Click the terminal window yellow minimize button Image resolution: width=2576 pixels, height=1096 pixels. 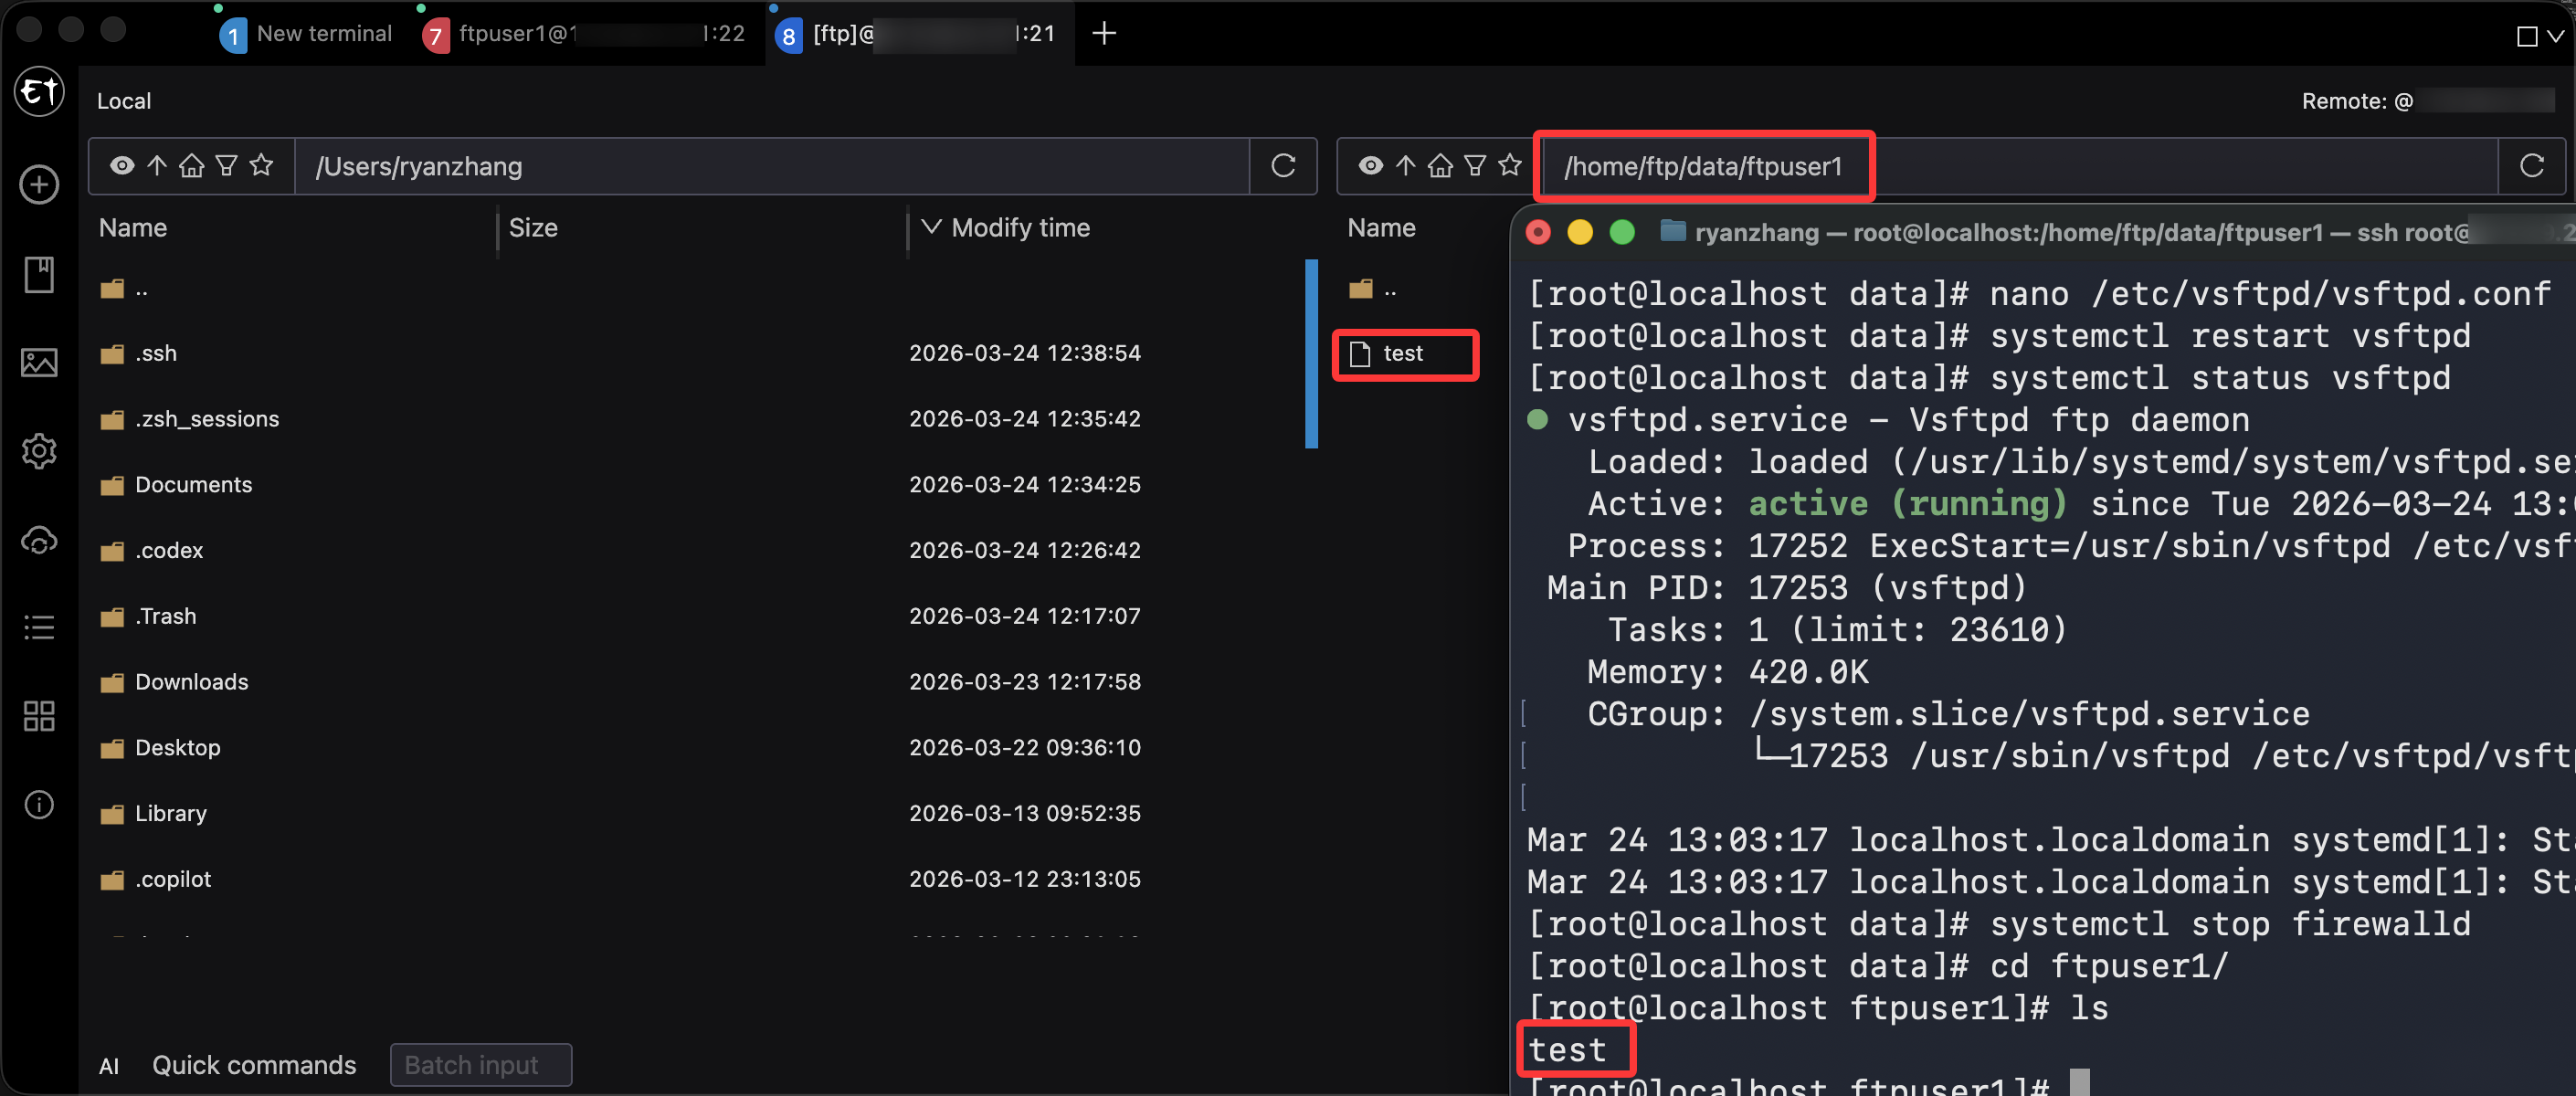(1580, 233)
